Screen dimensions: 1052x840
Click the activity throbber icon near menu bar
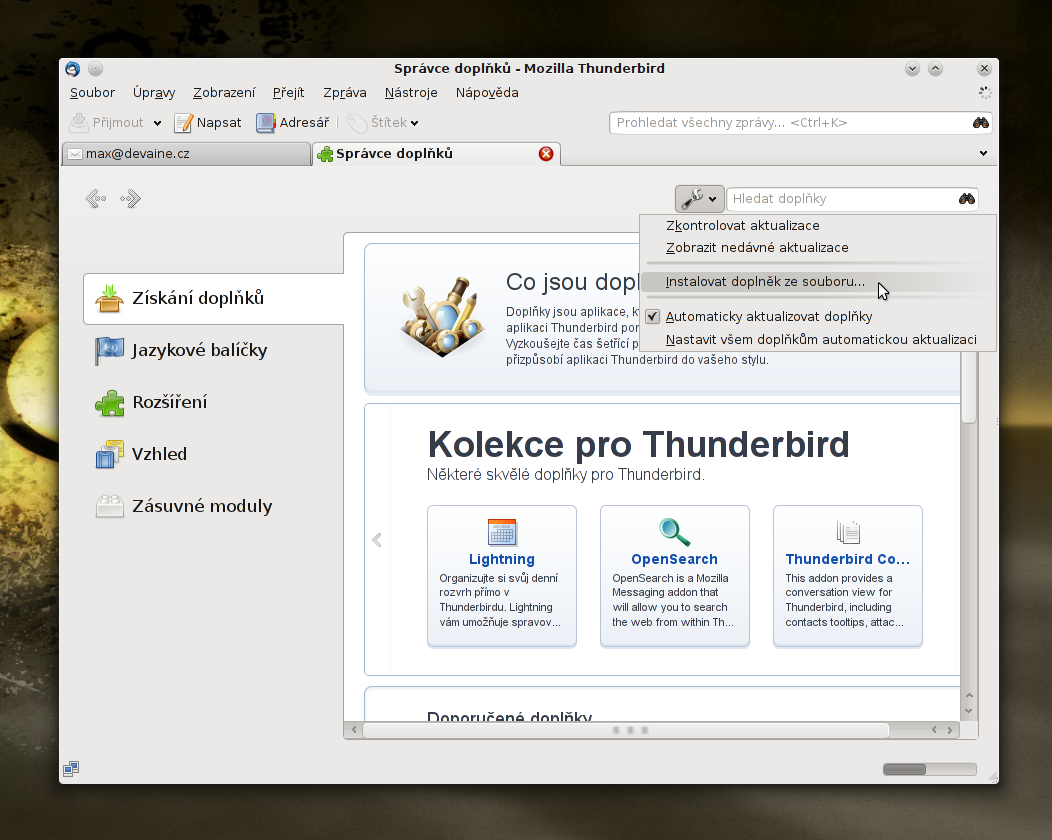click(984, 93)
